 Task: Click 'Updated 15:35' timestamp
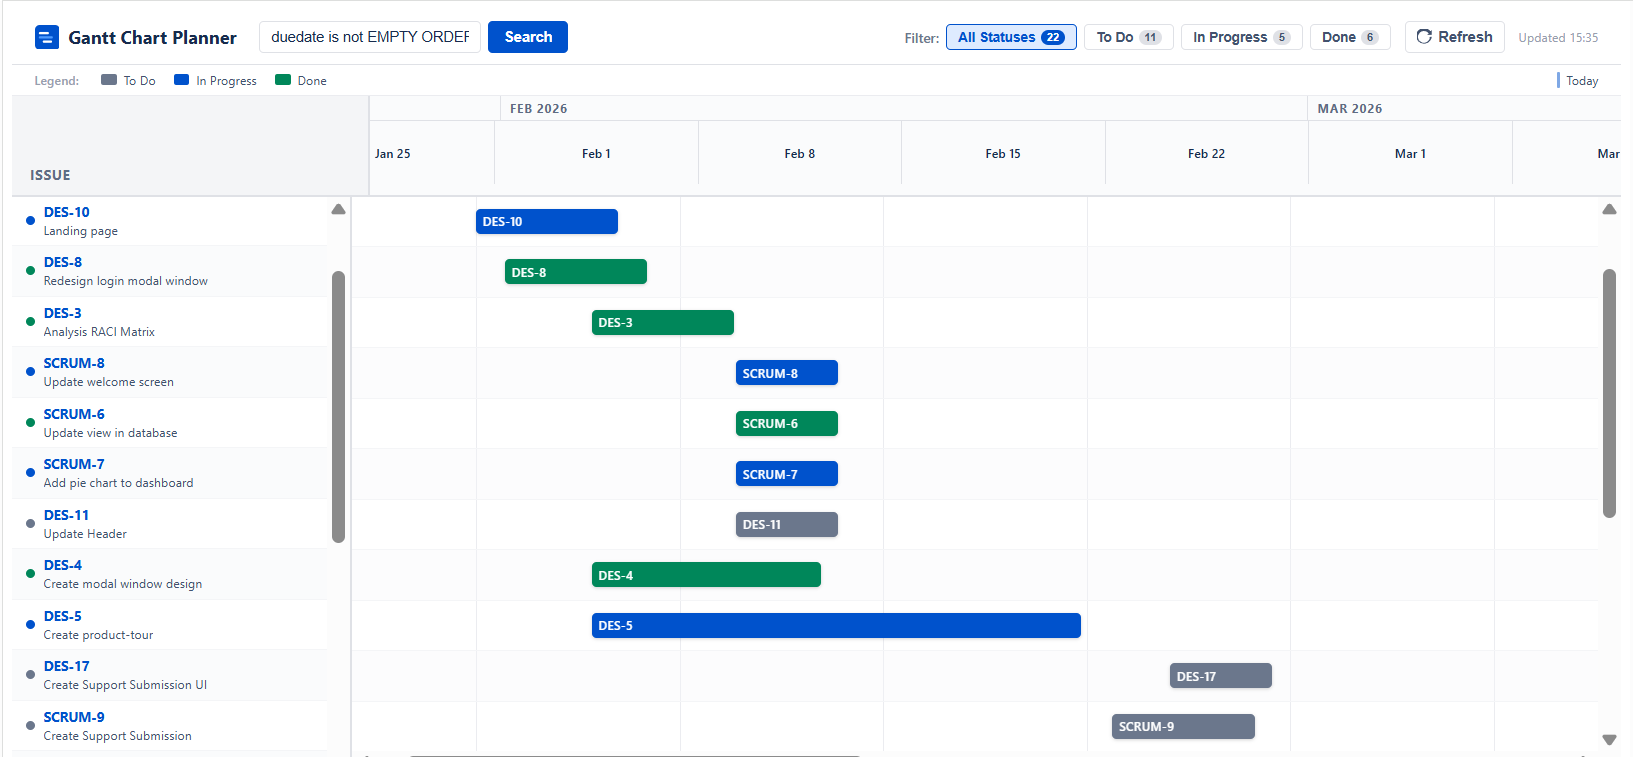pyautogui.click(x=1558, y=38)
